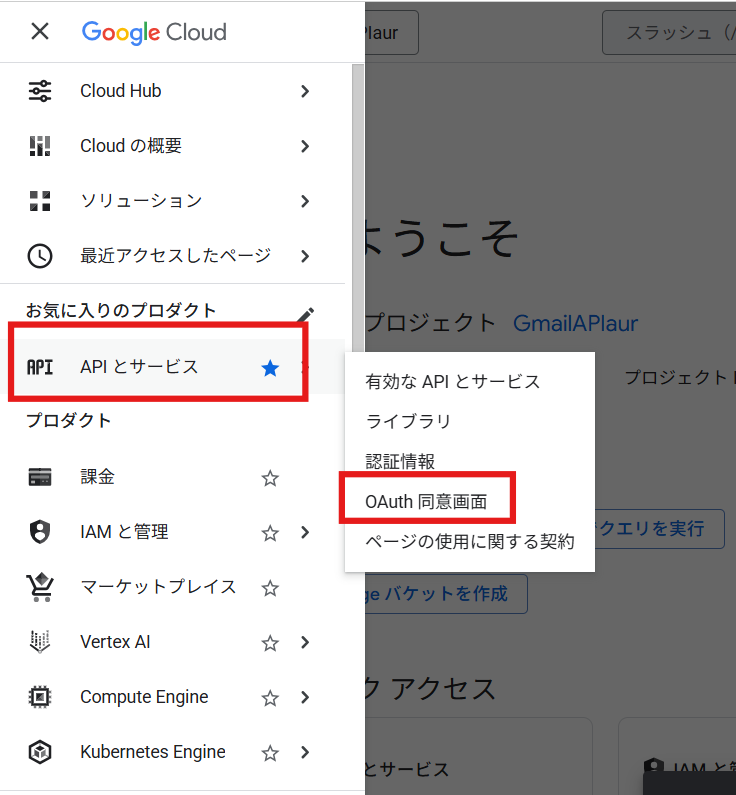
Task: Click the ソリューション grid icon
Action: [40, 201]
